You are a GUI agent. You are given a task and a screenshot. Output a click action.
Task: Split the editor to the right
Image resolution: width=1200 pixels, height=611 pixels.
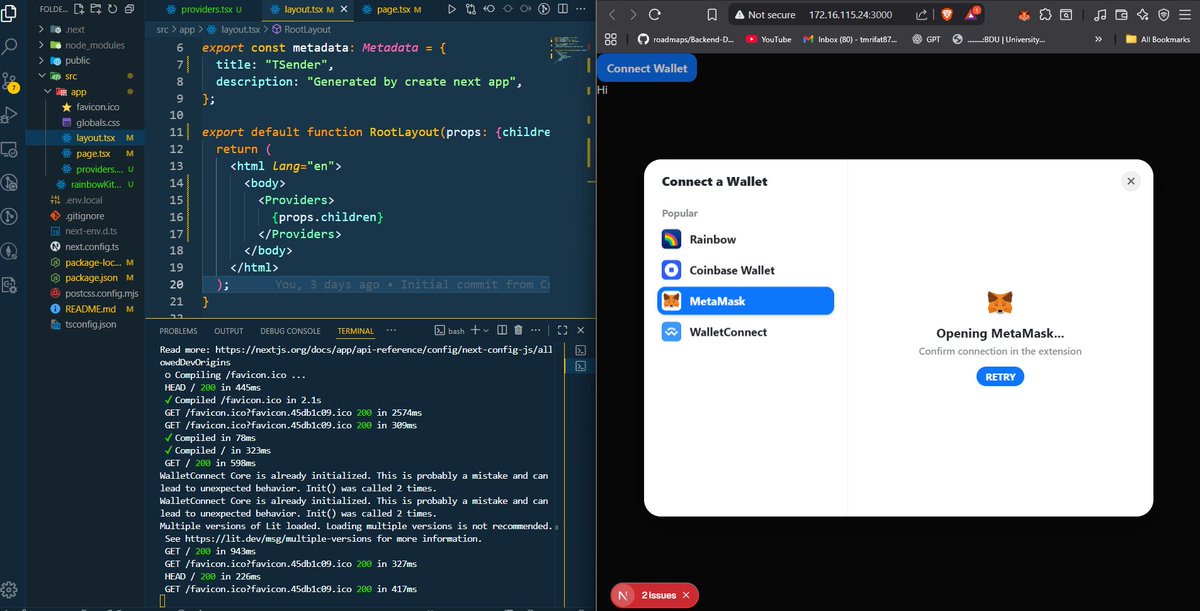point(562,9)
